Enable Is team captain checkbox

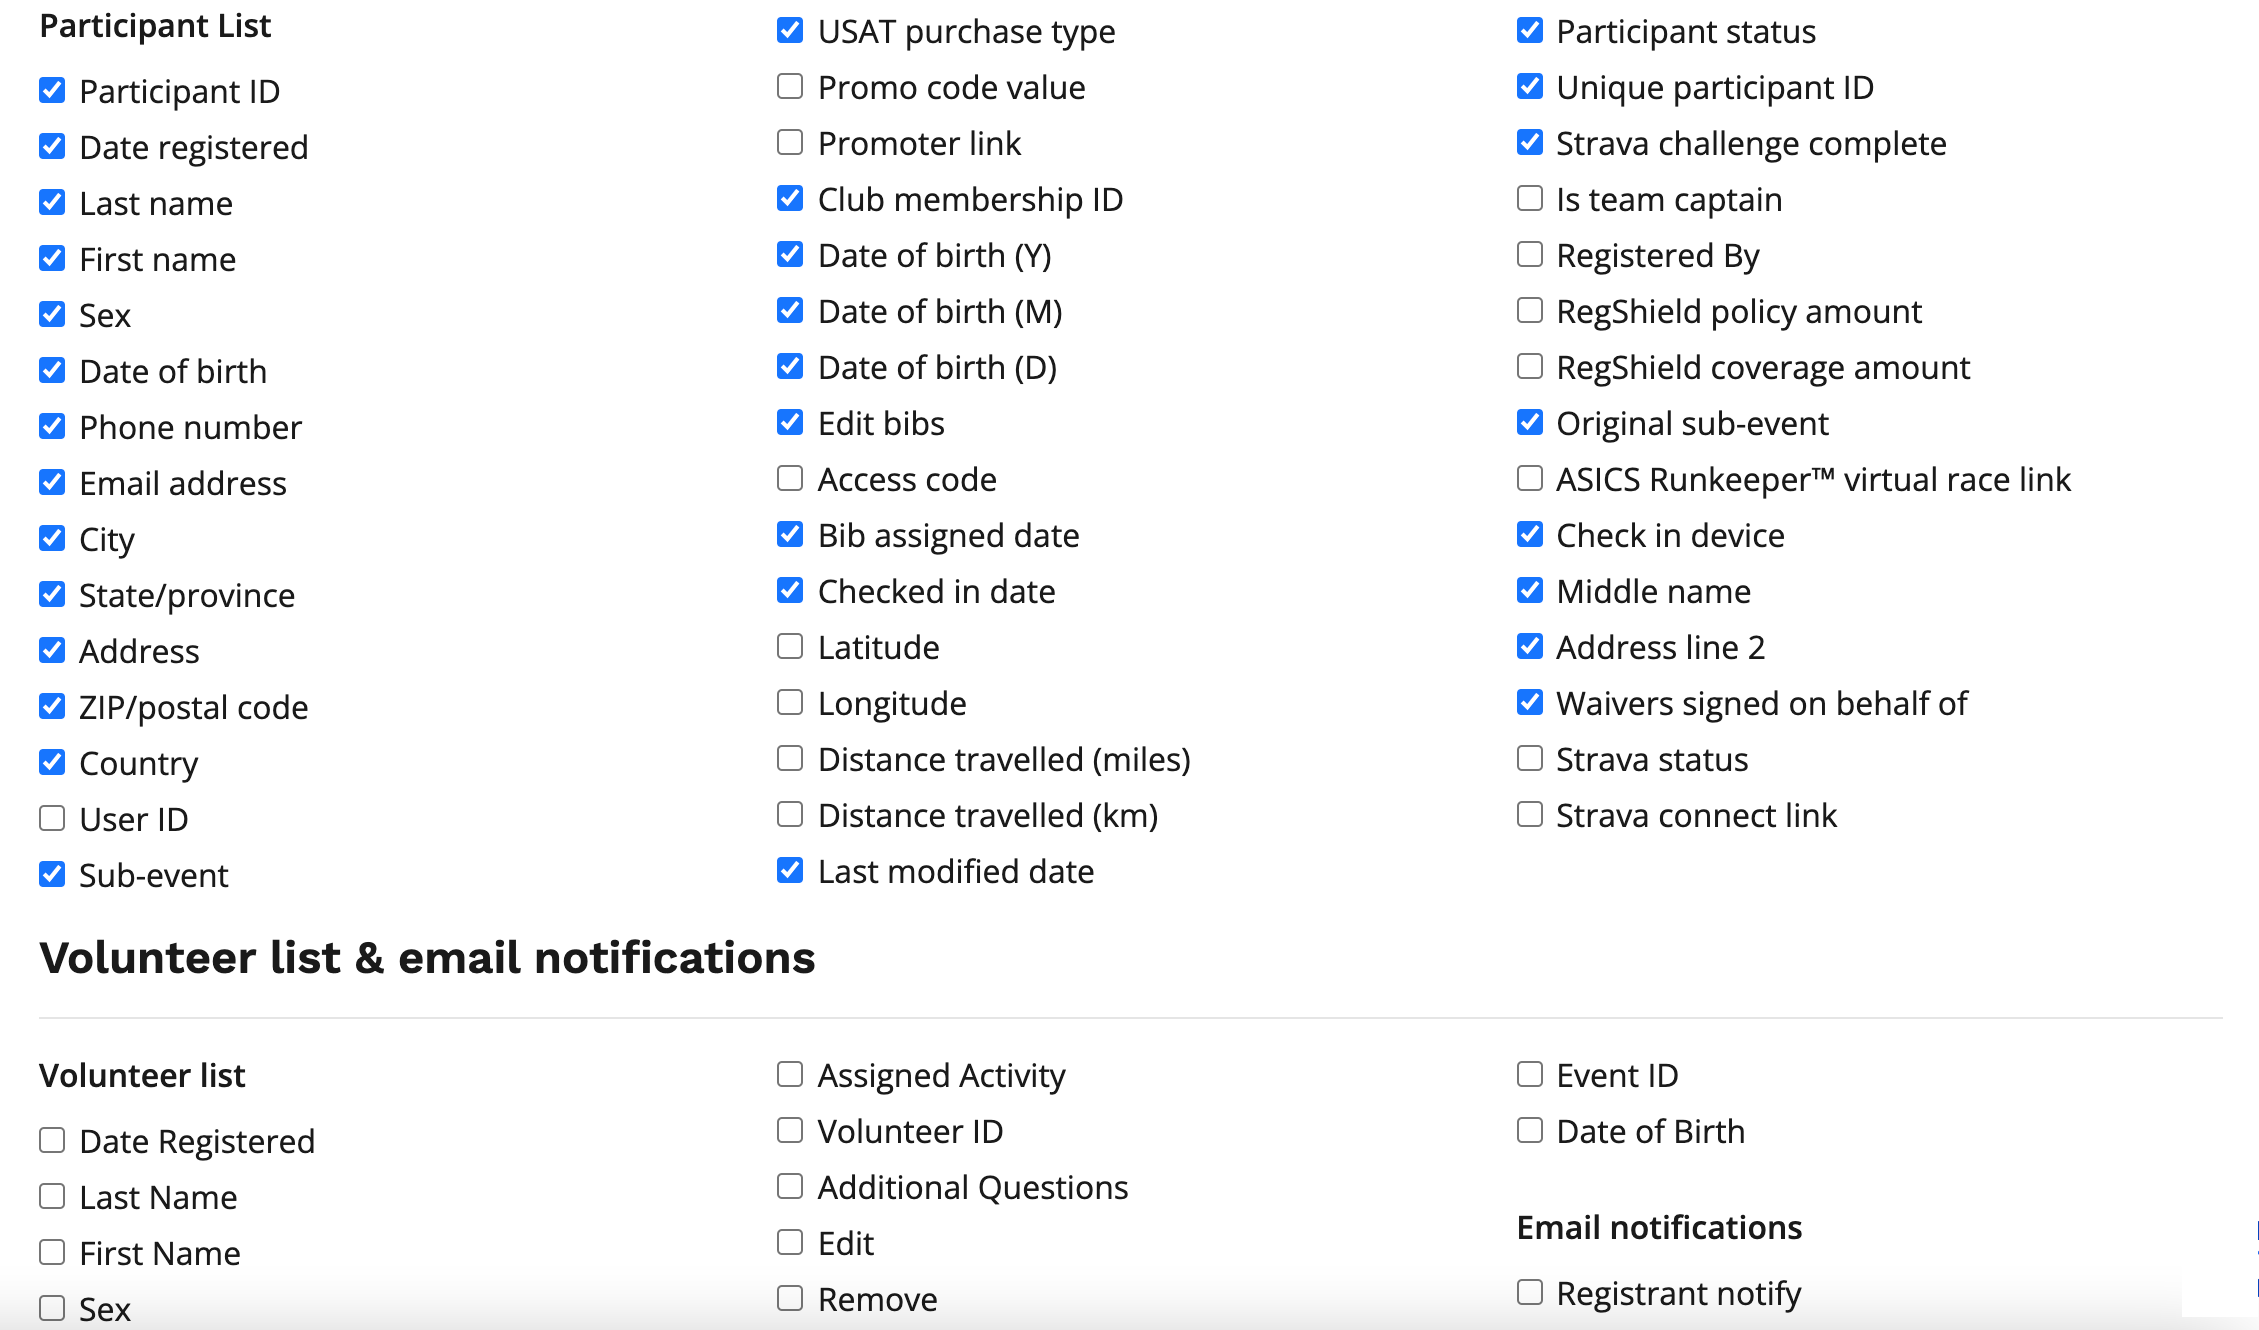(x=1530, y=199)
